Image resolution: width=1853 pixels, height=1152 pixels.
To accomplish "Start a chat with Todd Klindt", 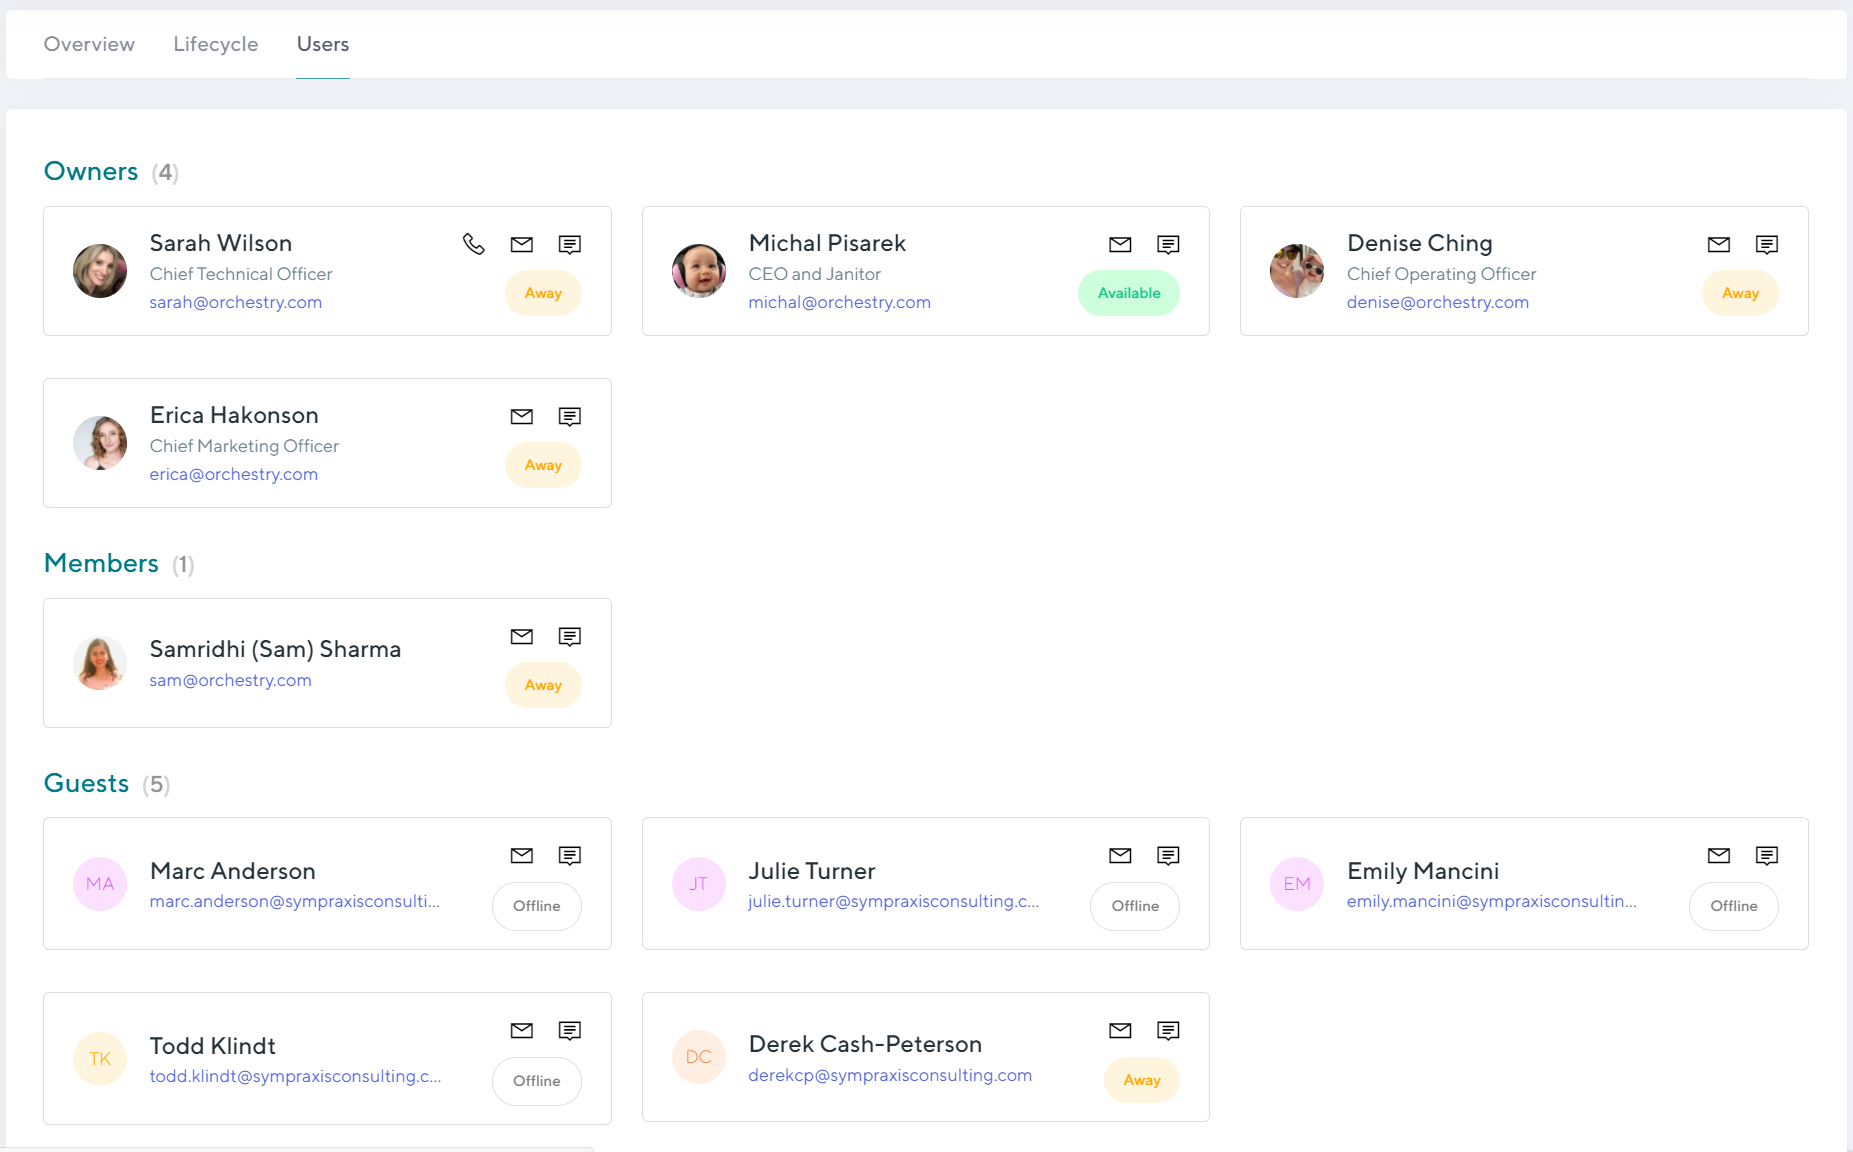I will coord(570,1031).
